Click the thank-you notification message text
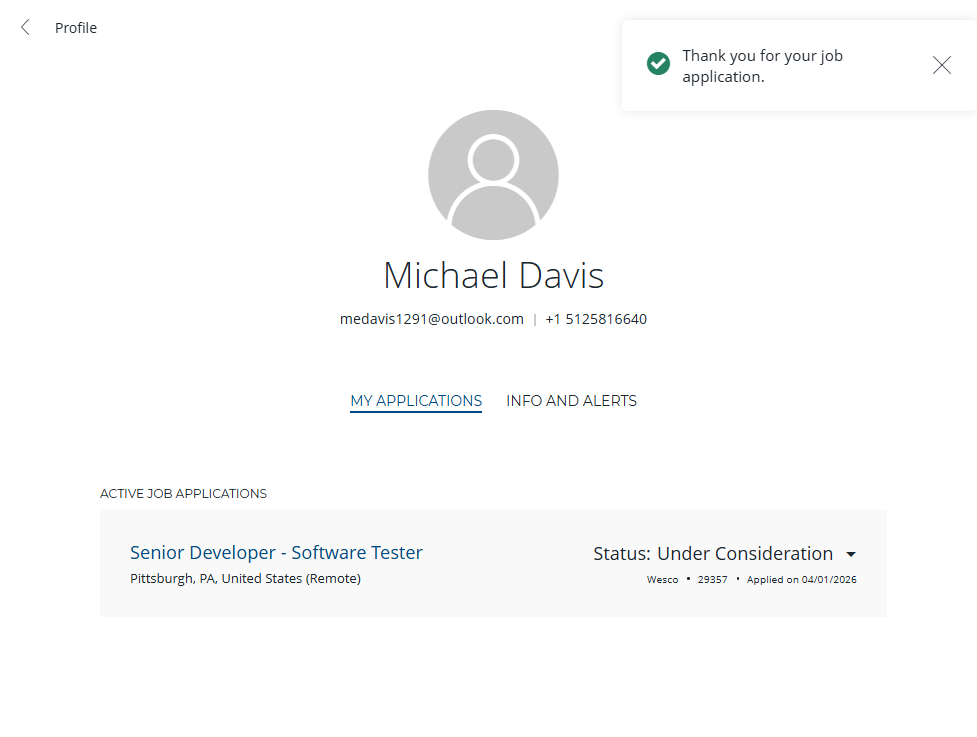Screen dimensions: 977x737 coord(762,66)
